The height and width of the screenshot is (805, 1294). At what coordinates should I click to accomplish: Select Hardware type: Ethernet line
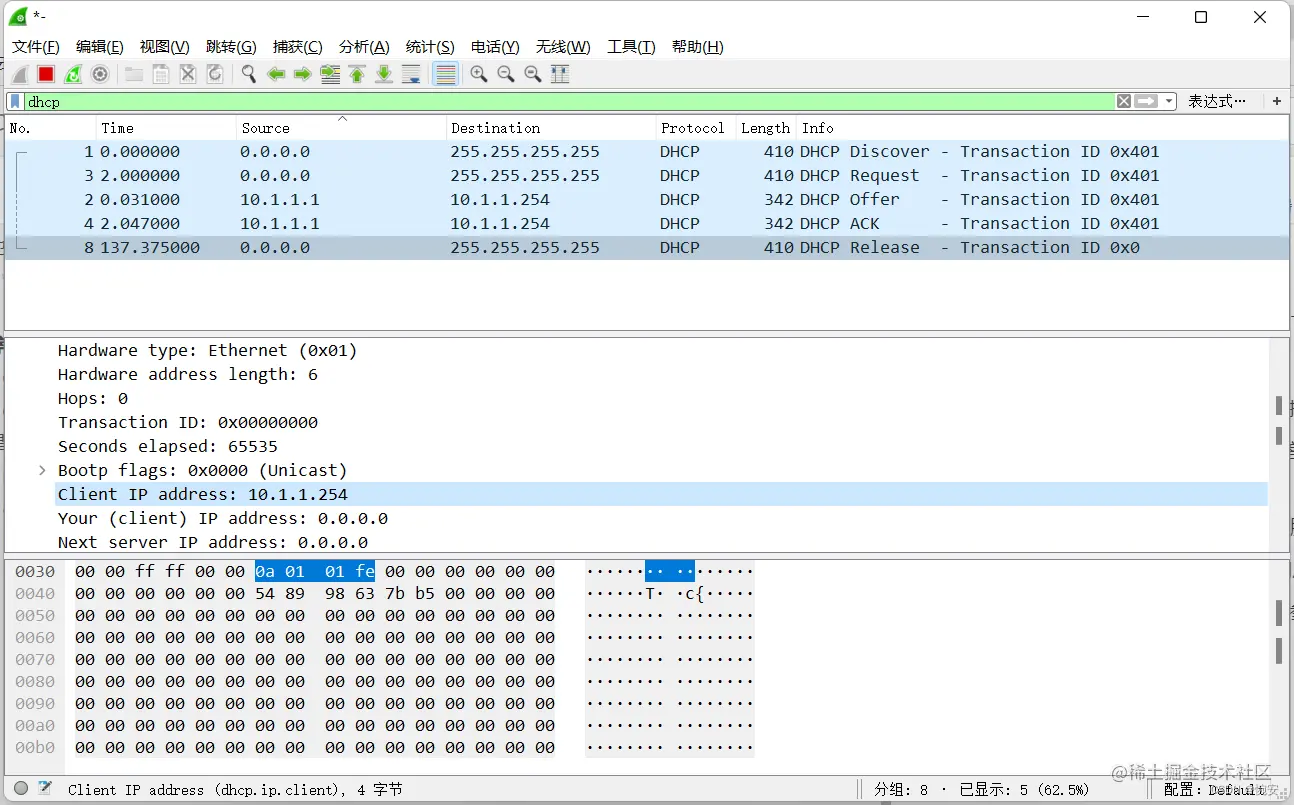pyautogui.click(x=207, y=350)
